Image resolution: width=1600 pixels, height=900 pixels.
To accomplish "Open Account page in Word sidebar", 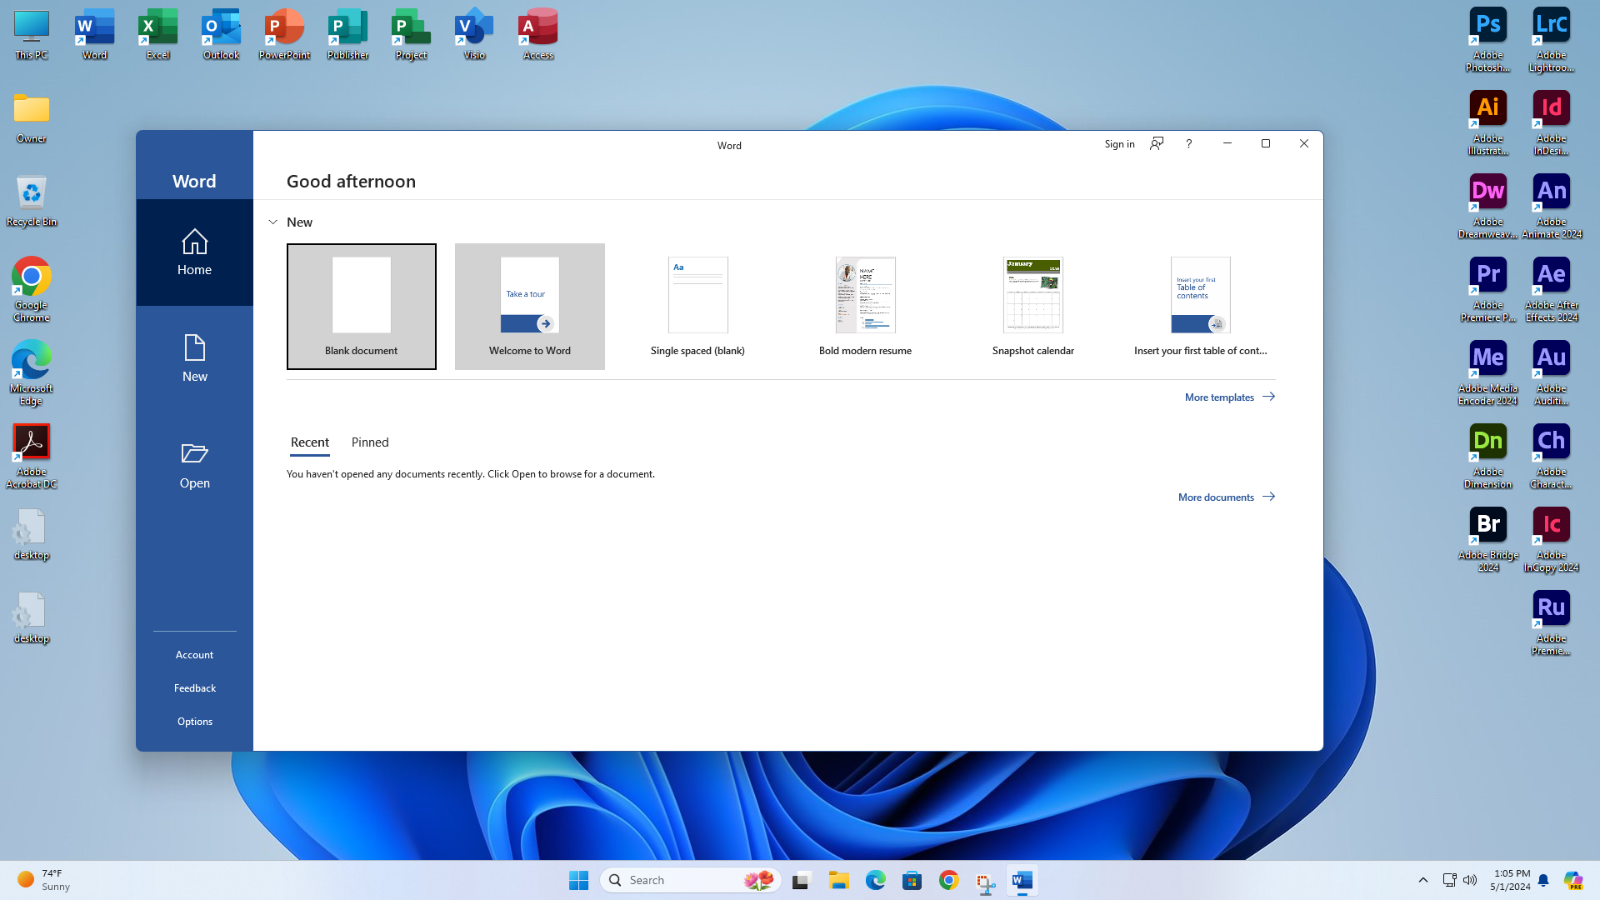I will (194, 655).
